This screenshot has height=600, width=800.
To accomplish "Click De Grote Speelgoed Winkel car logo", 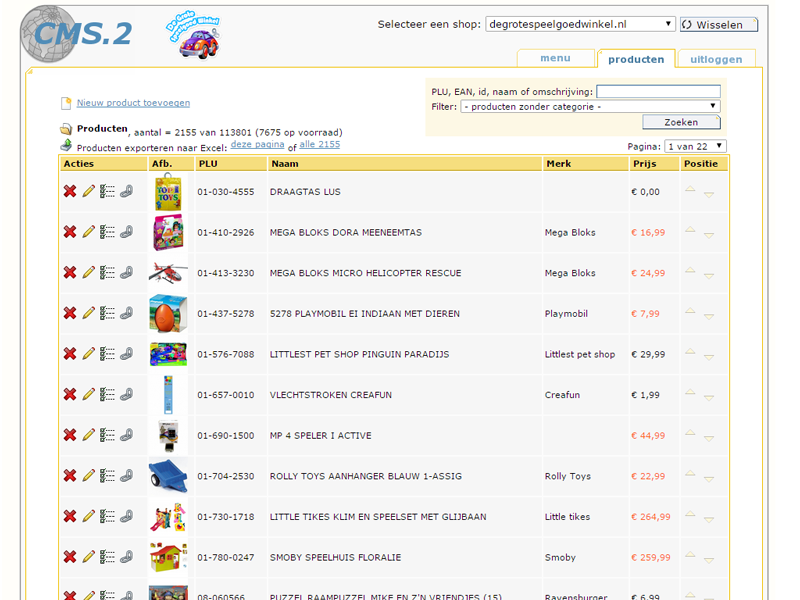I will pyautogui.click(x=195, y=35).
